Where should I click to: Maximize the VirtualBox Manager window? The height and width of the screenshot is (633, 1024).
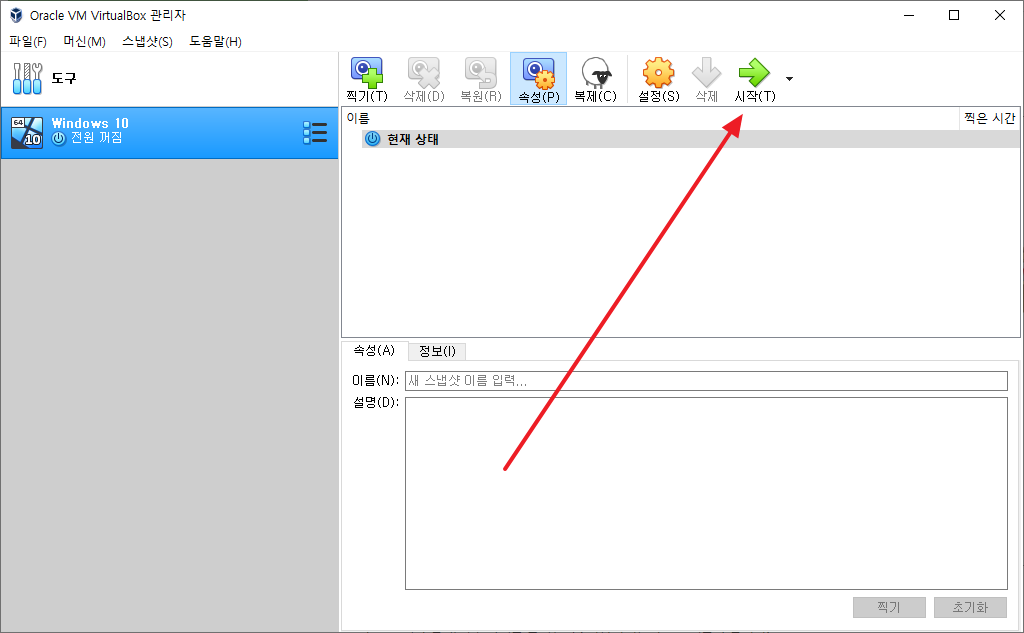click(954, 15)
